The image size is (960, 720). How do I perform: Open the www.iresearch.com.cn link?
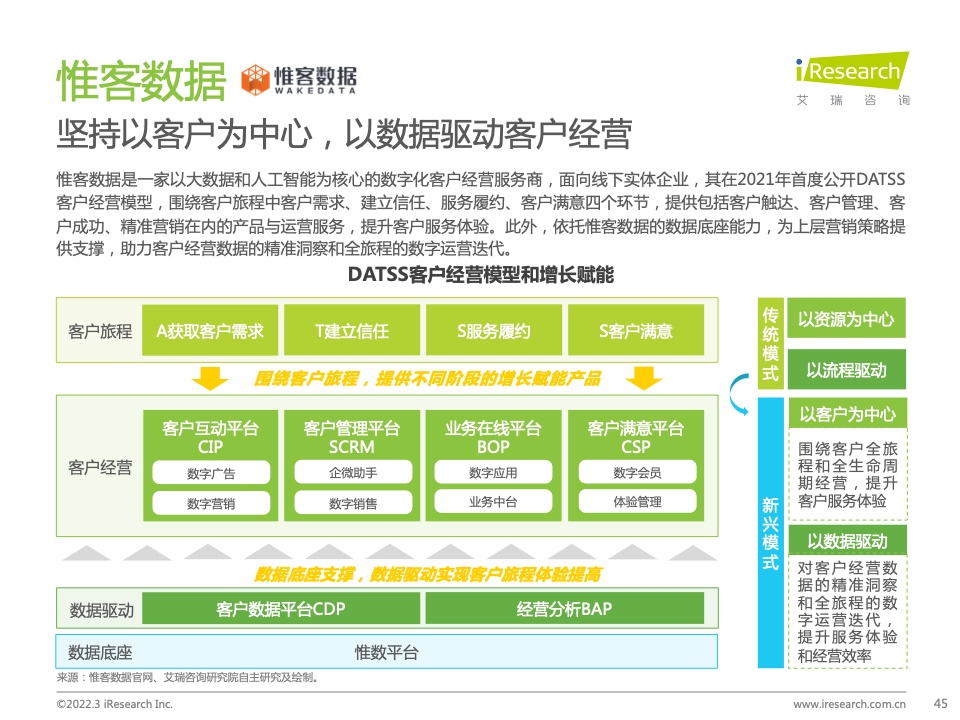pos(850,703)
